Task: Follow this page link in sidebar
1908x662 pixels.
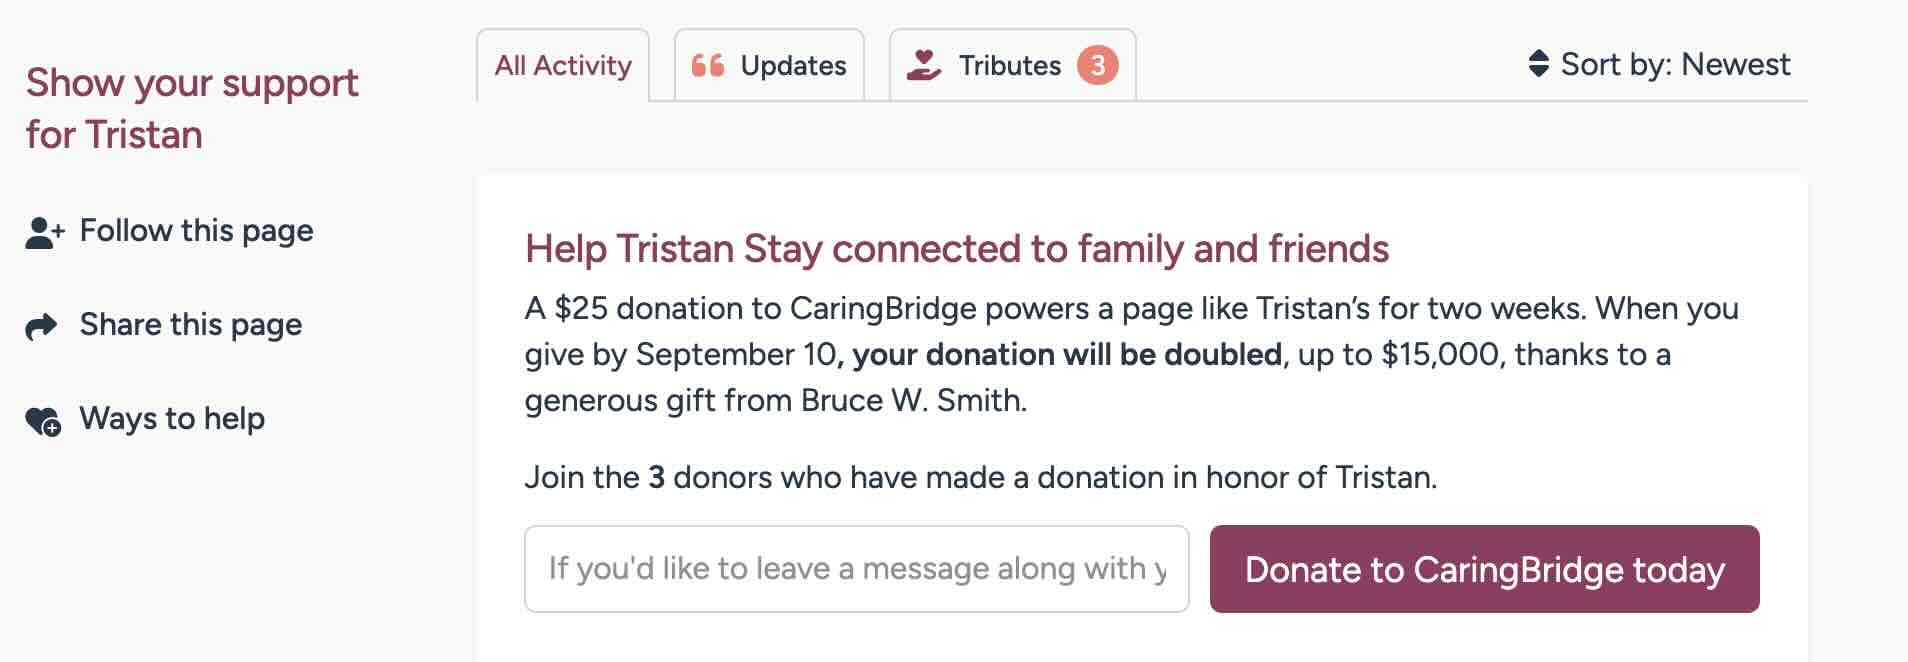Action: coord(196,231)
